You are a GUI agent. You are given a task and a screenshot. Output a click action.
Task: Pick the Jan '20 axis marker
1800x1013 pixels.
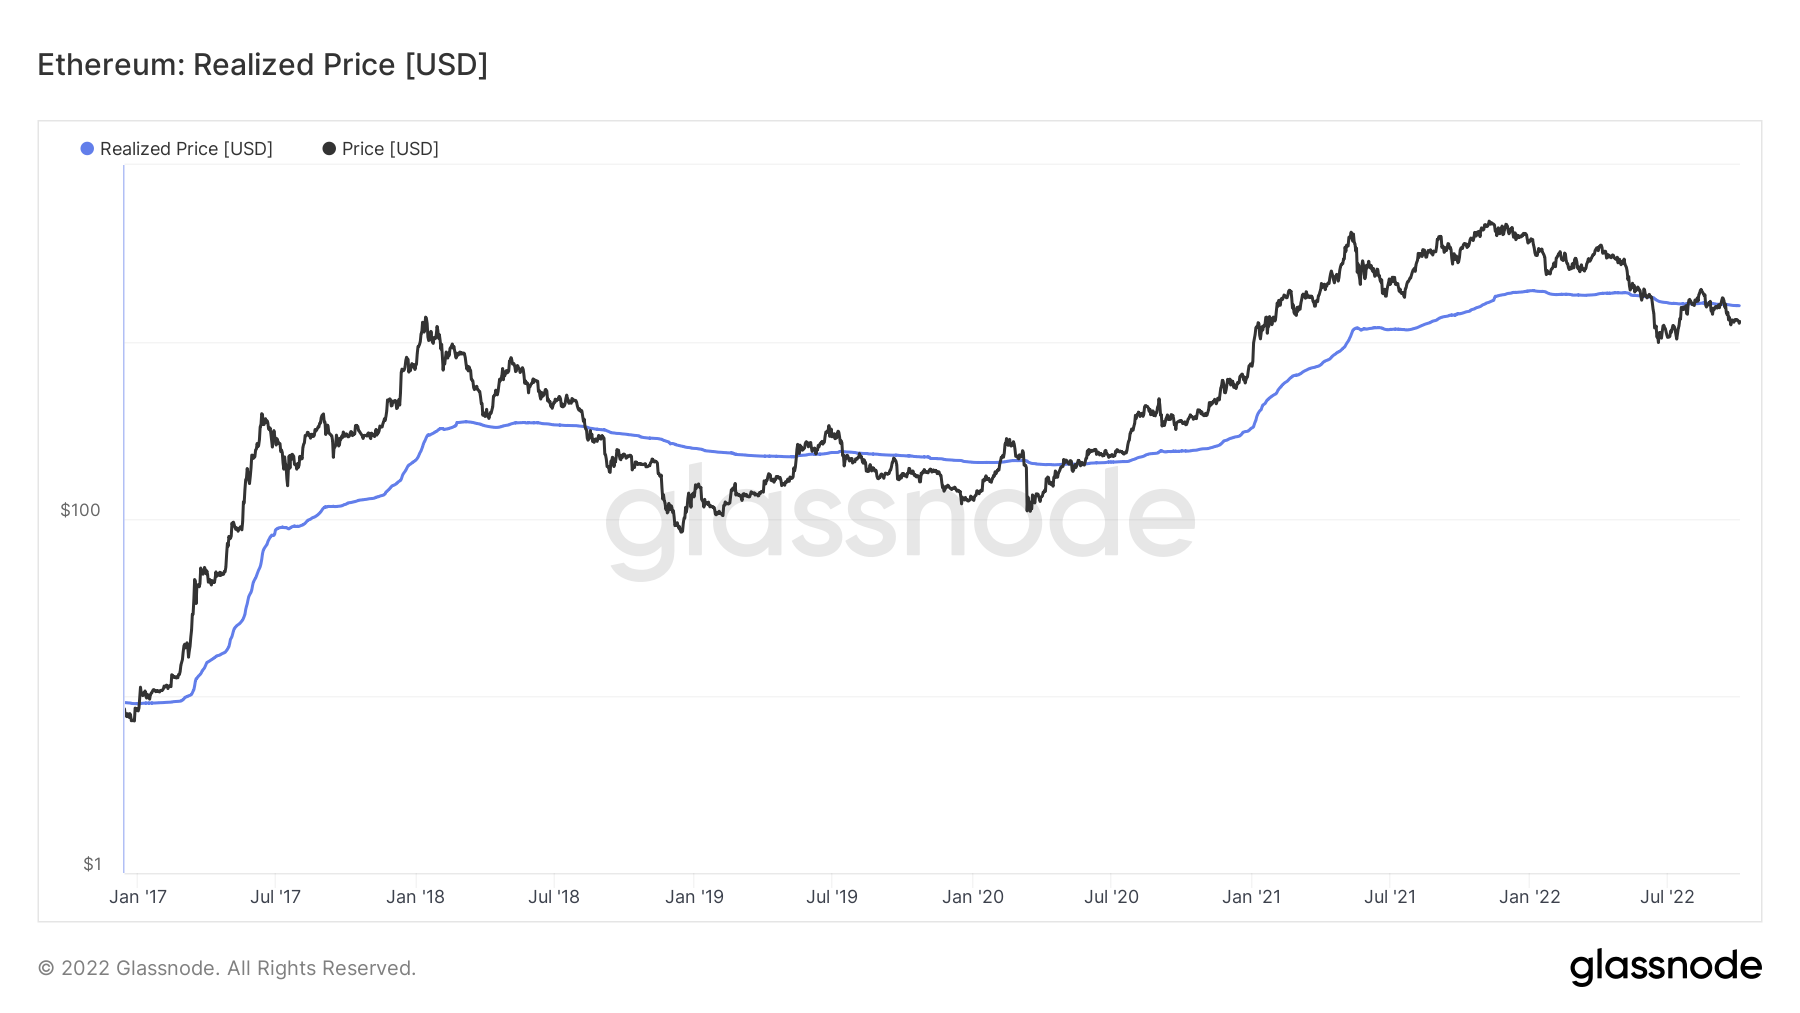pyautogui.click(x=973, y=897)
